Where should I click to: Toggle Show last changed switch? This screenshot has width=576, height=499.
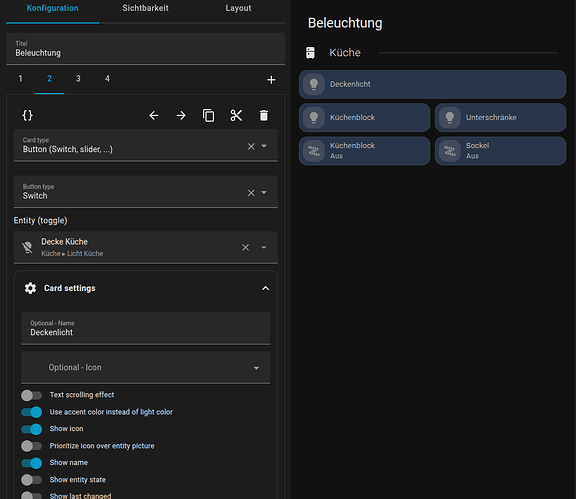(x=32, y=495)
